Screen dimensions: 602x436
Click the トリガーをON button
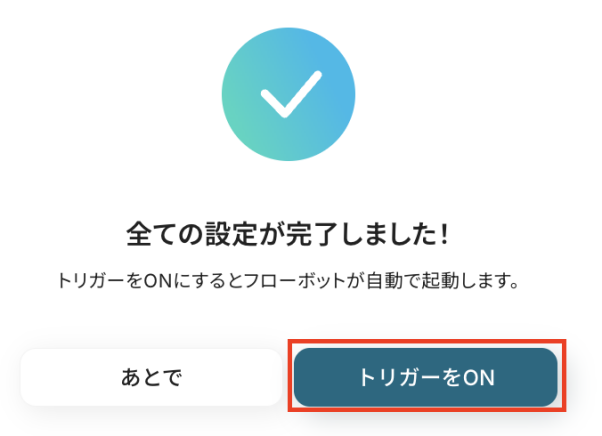point(425,377)
